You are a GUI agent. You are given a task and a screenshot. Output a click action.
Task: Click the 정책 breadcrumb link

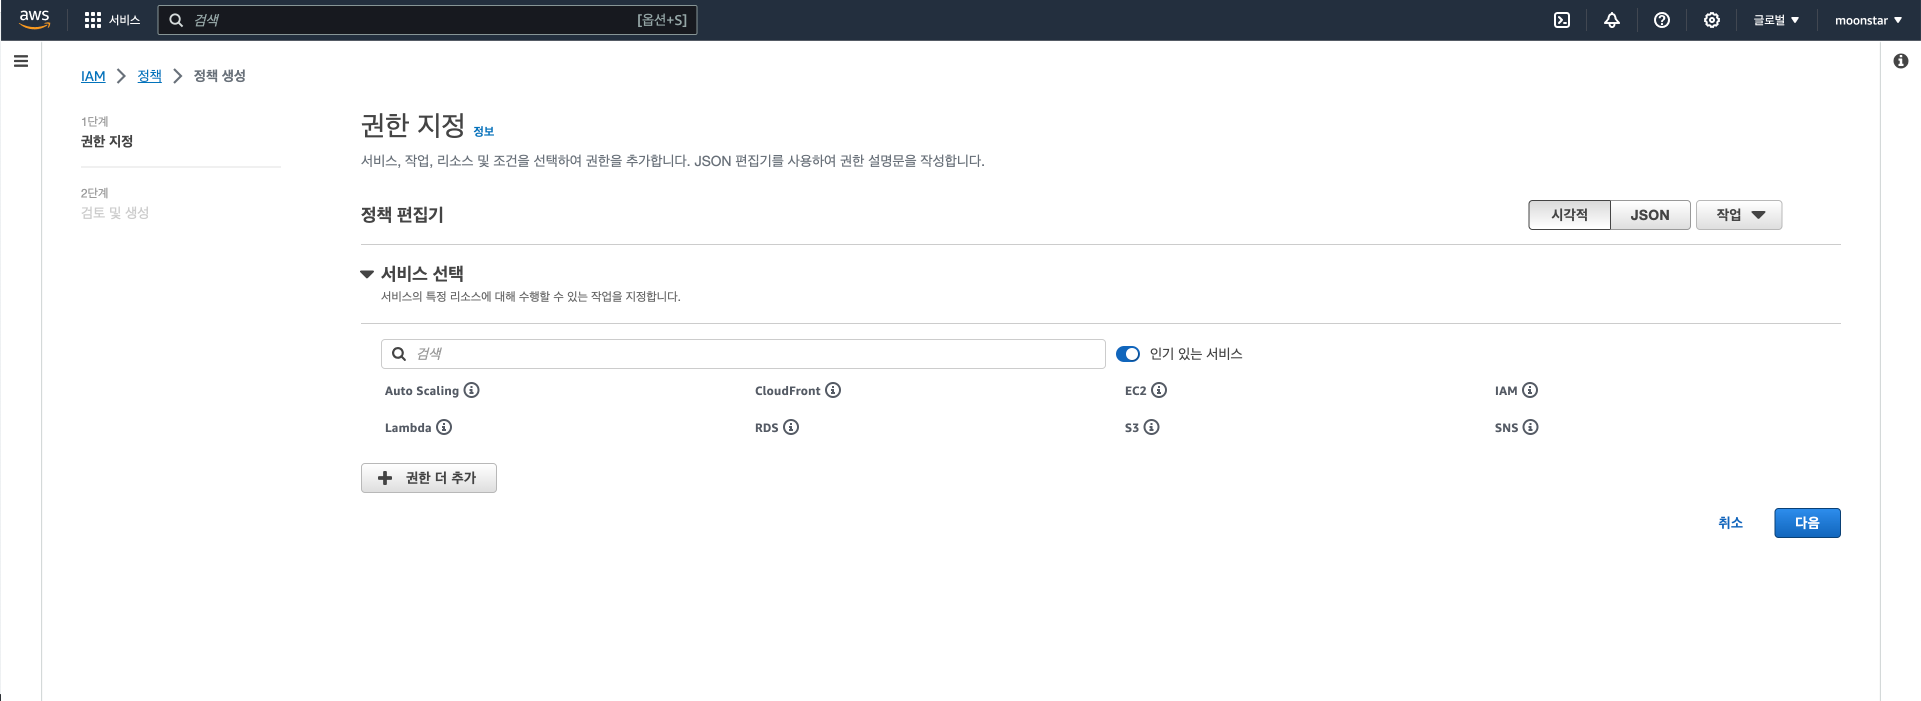pos(149,76)
